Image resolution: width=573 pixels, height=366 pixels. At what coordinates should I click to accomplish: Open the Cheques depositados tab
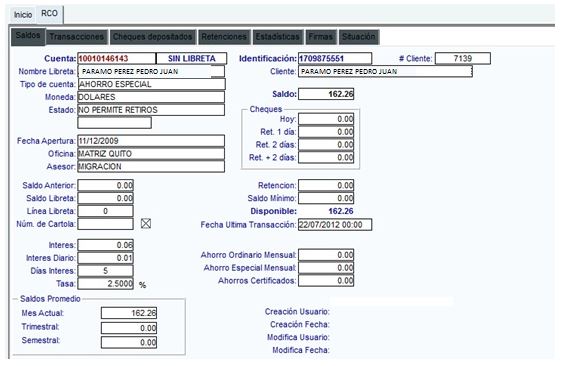pos(153,37)
